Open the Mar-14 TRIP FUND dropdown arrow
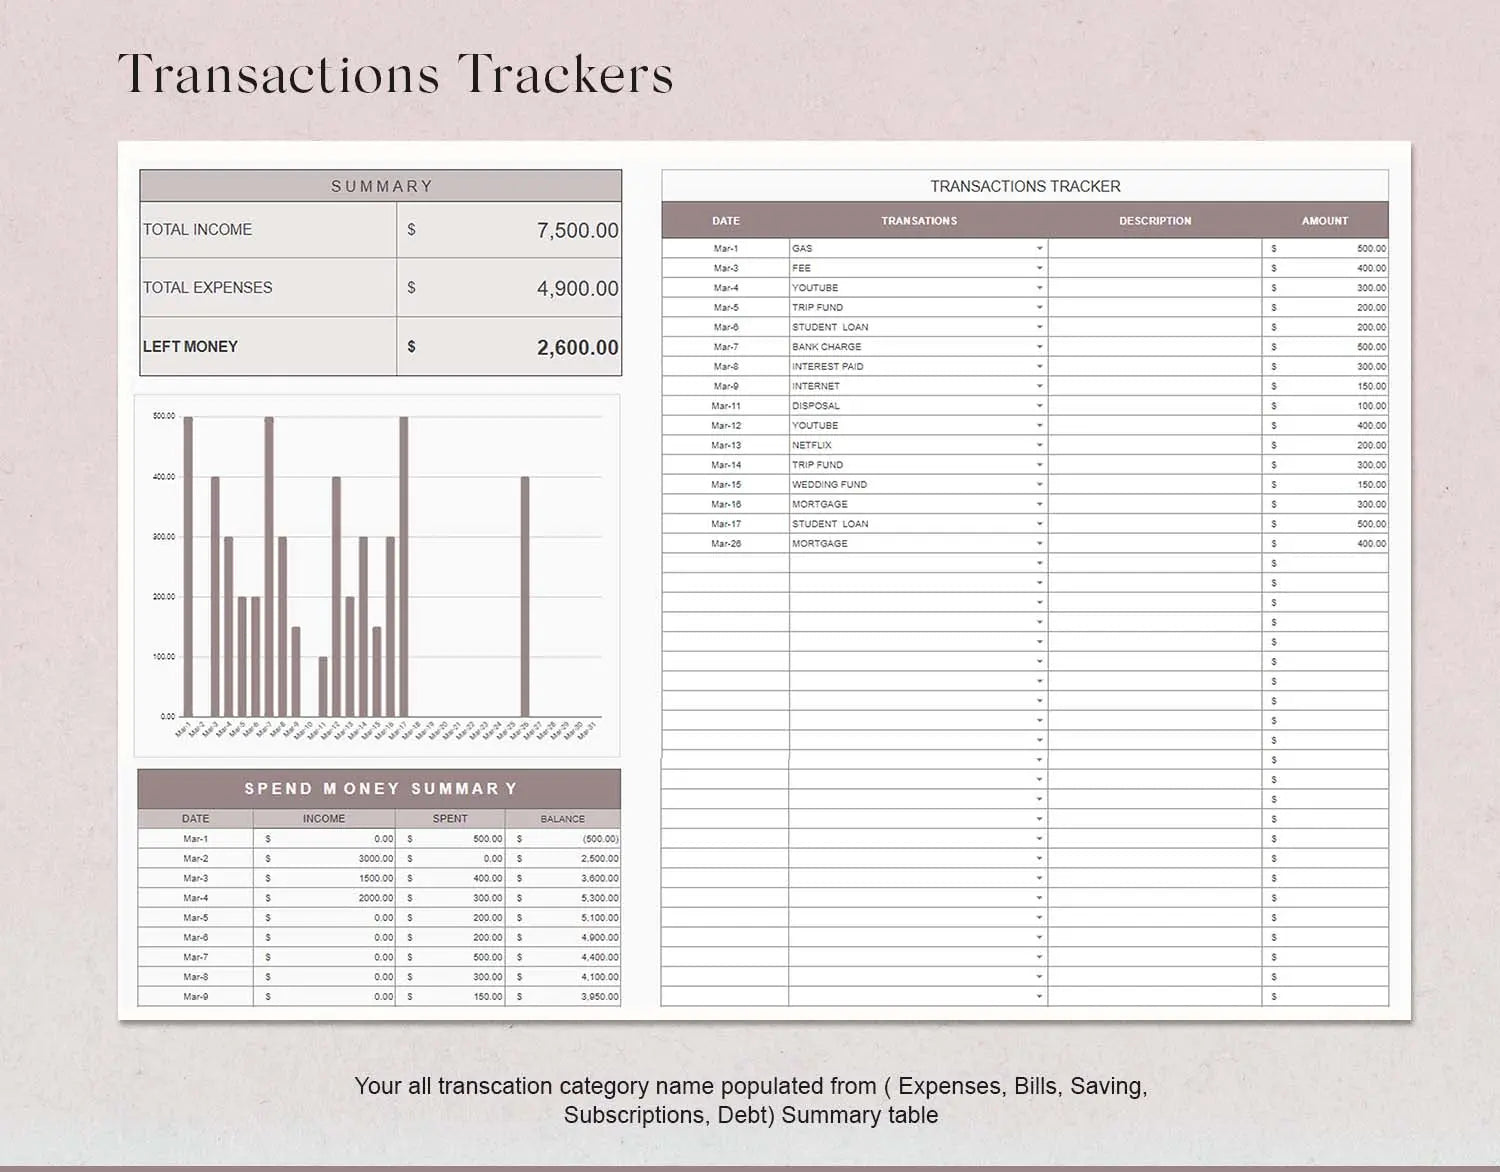 [1040, 465]
